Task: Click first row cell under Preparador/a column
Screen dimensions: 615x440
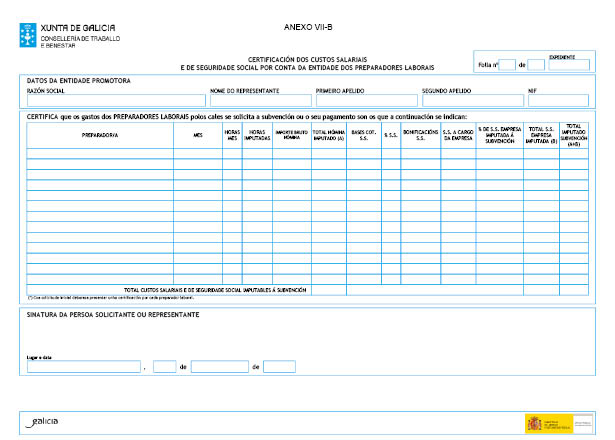Action: [99, 154]
